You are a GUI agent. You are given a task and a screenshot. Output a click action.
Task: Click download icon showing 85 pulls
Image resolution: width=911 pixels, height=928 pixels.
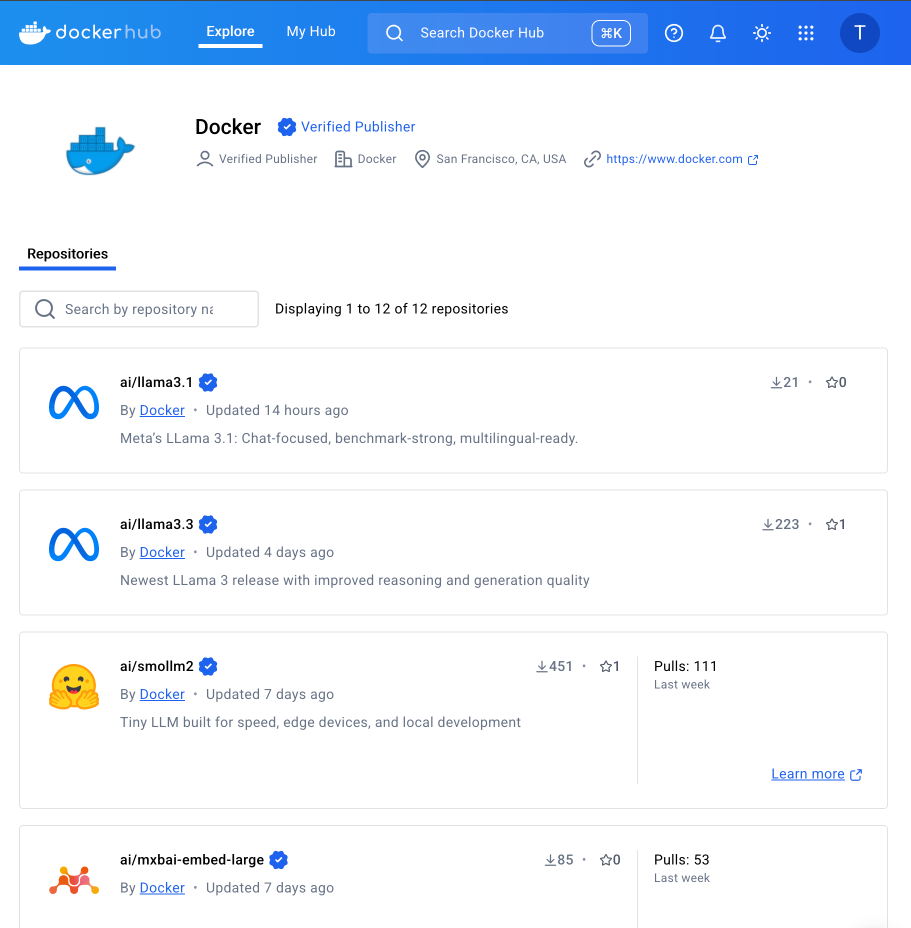(551, 861)
